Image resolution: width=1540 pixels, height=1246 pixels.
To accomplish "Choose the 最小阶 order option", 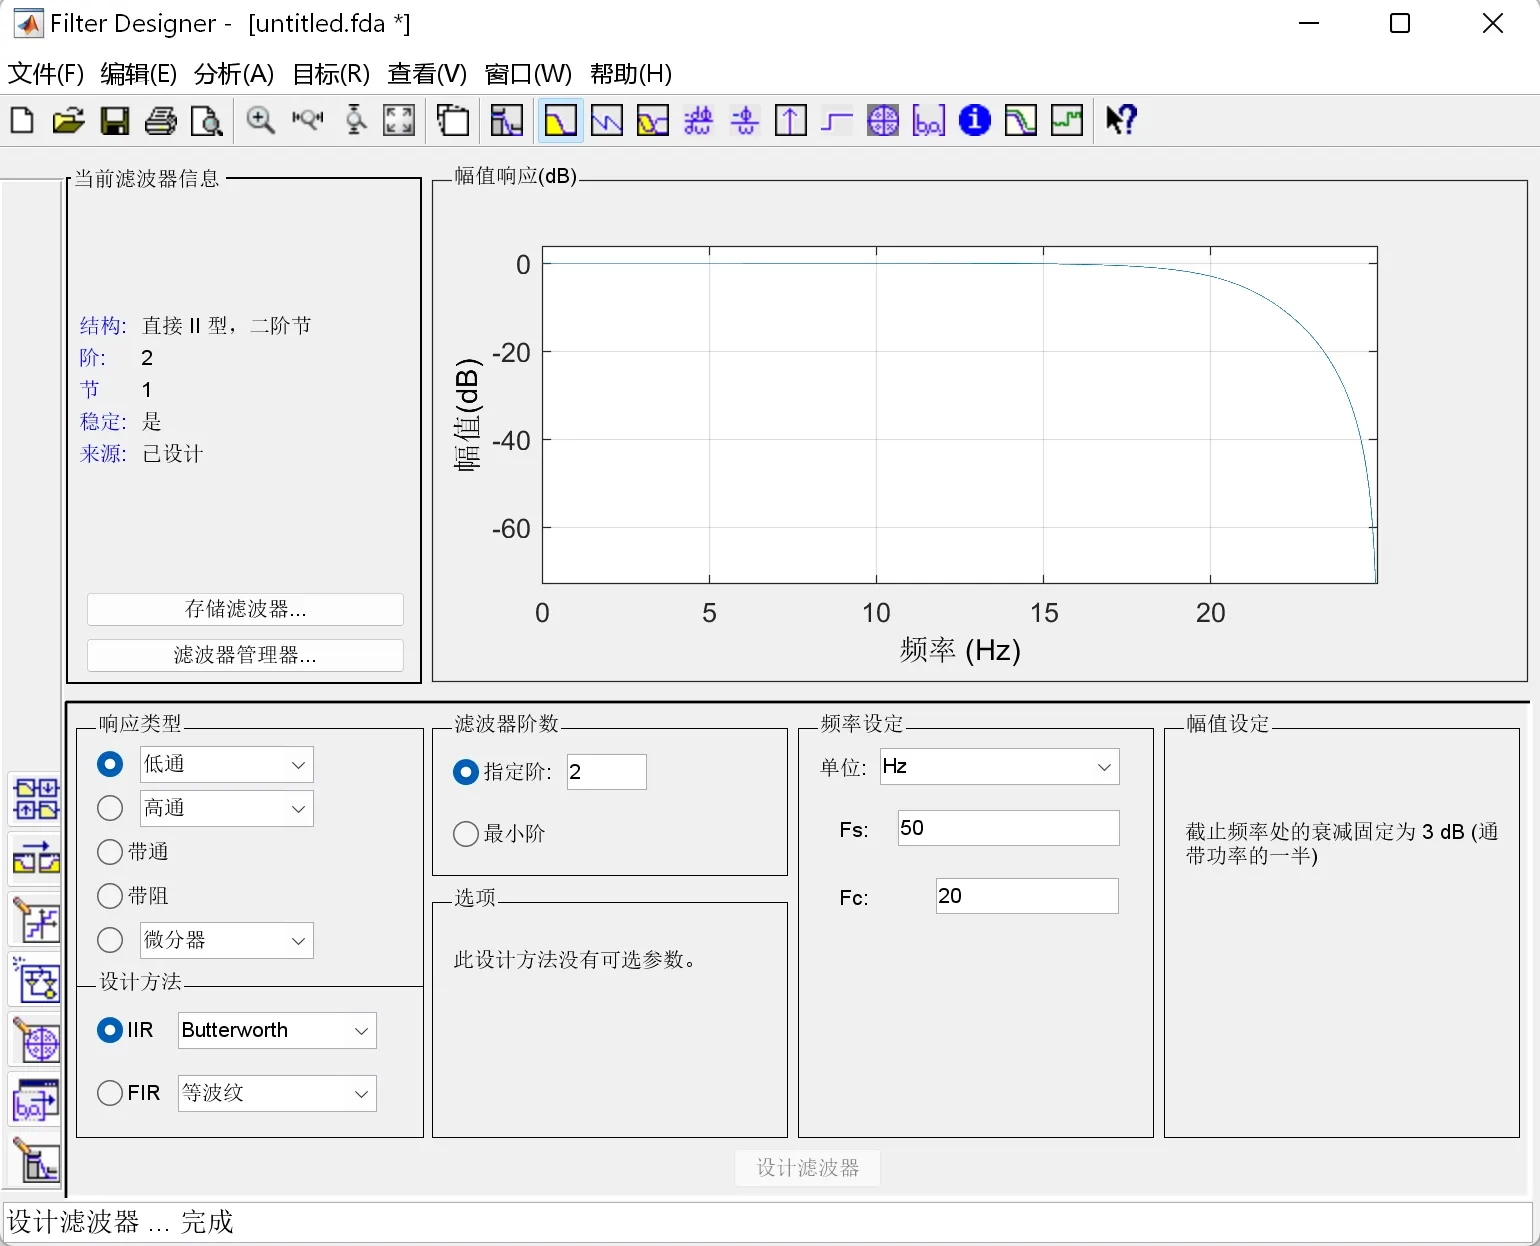I will click(466, 834).
